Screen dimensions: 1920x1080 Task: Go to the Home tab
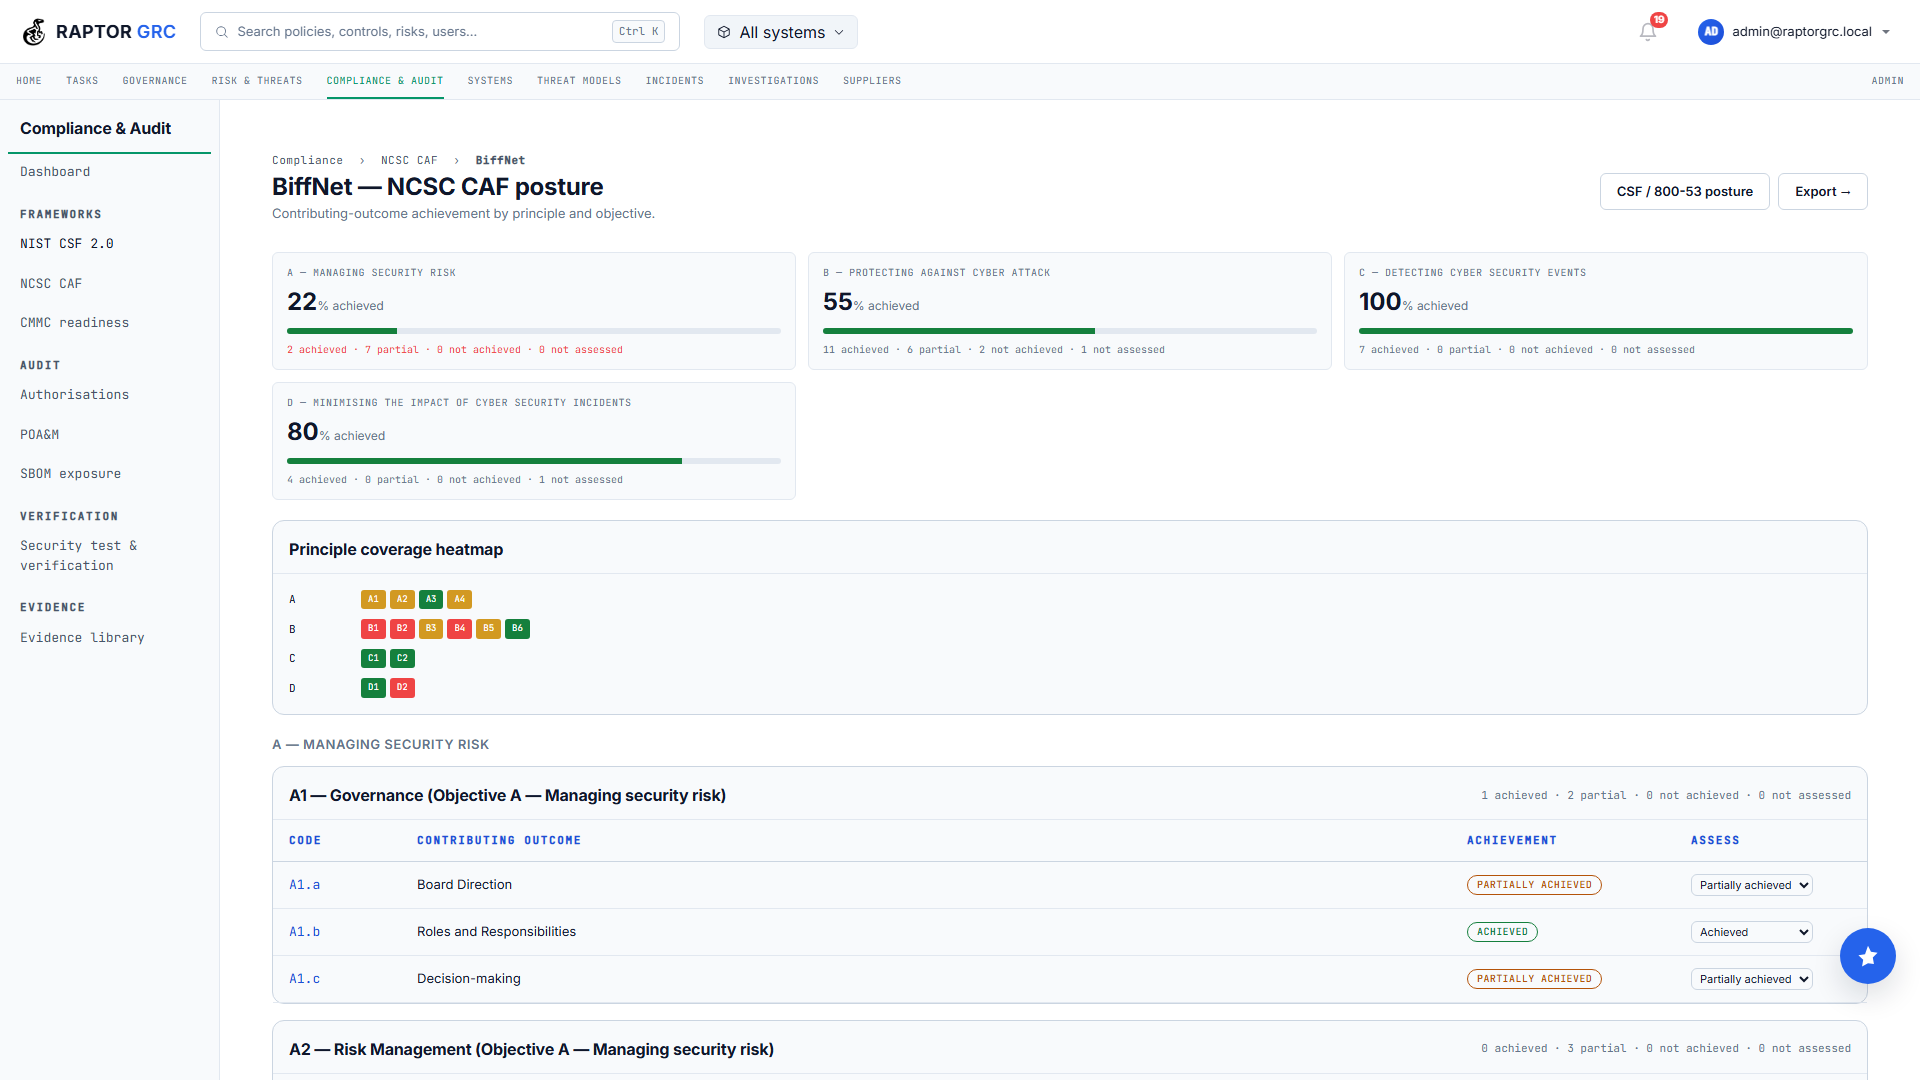click(29, 81)
